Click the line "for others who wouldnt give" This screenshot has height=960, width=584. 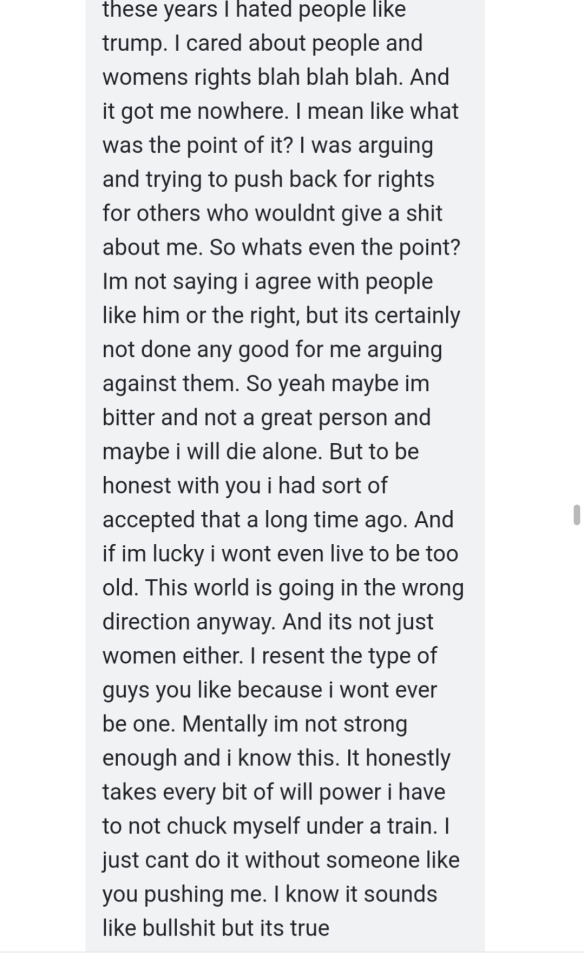[x=242, y=213]
